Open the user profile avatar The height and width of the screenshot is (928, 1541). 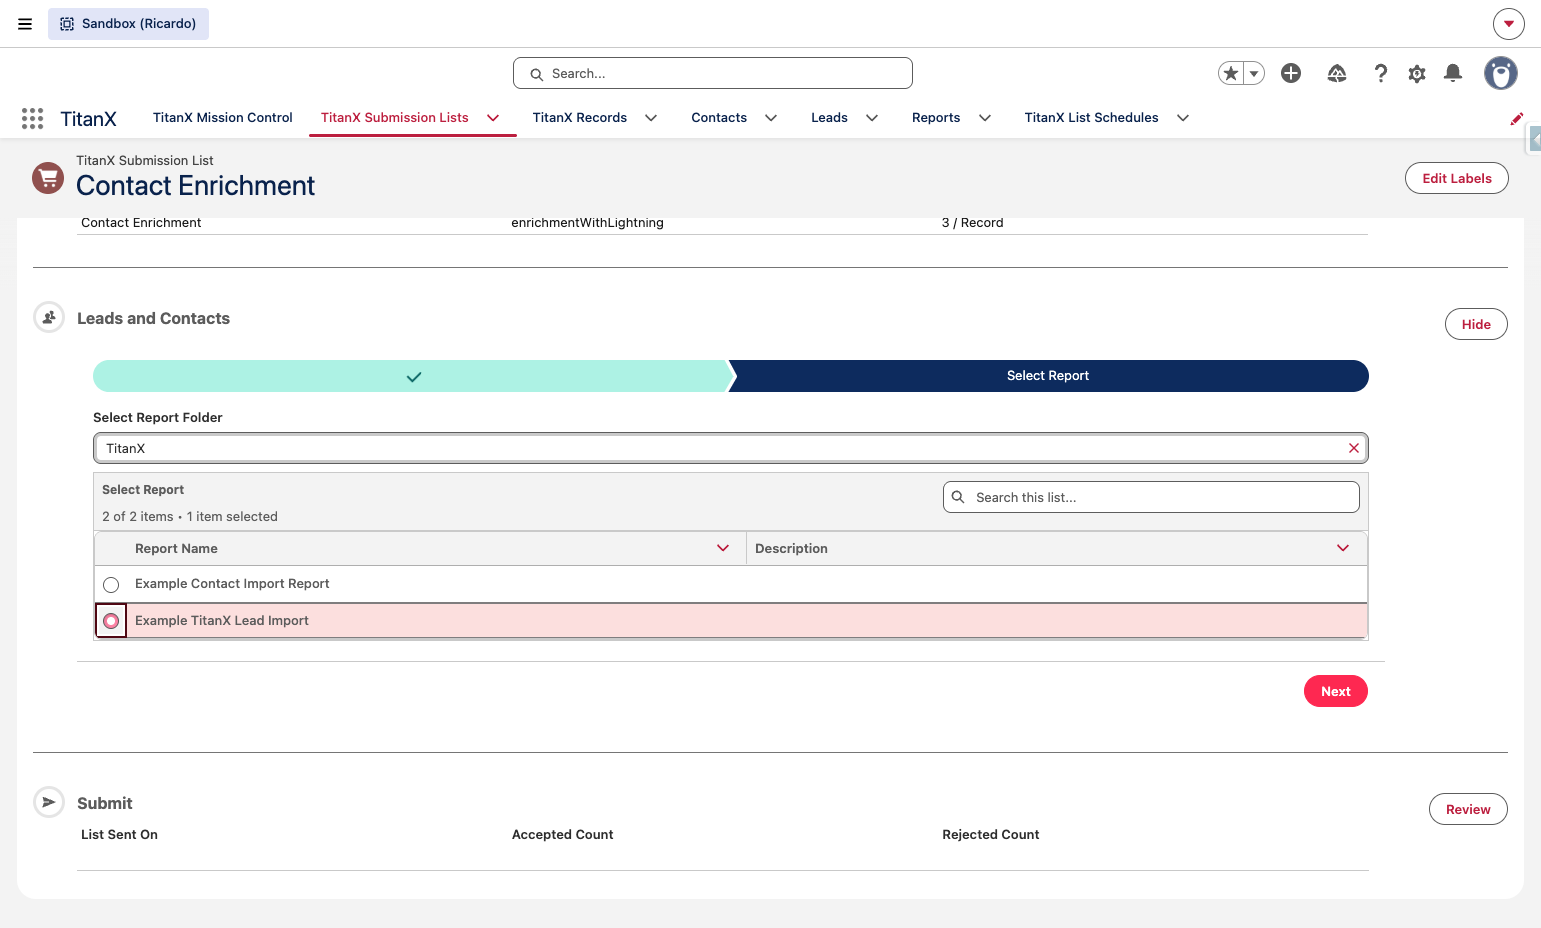coord(1500,73)
